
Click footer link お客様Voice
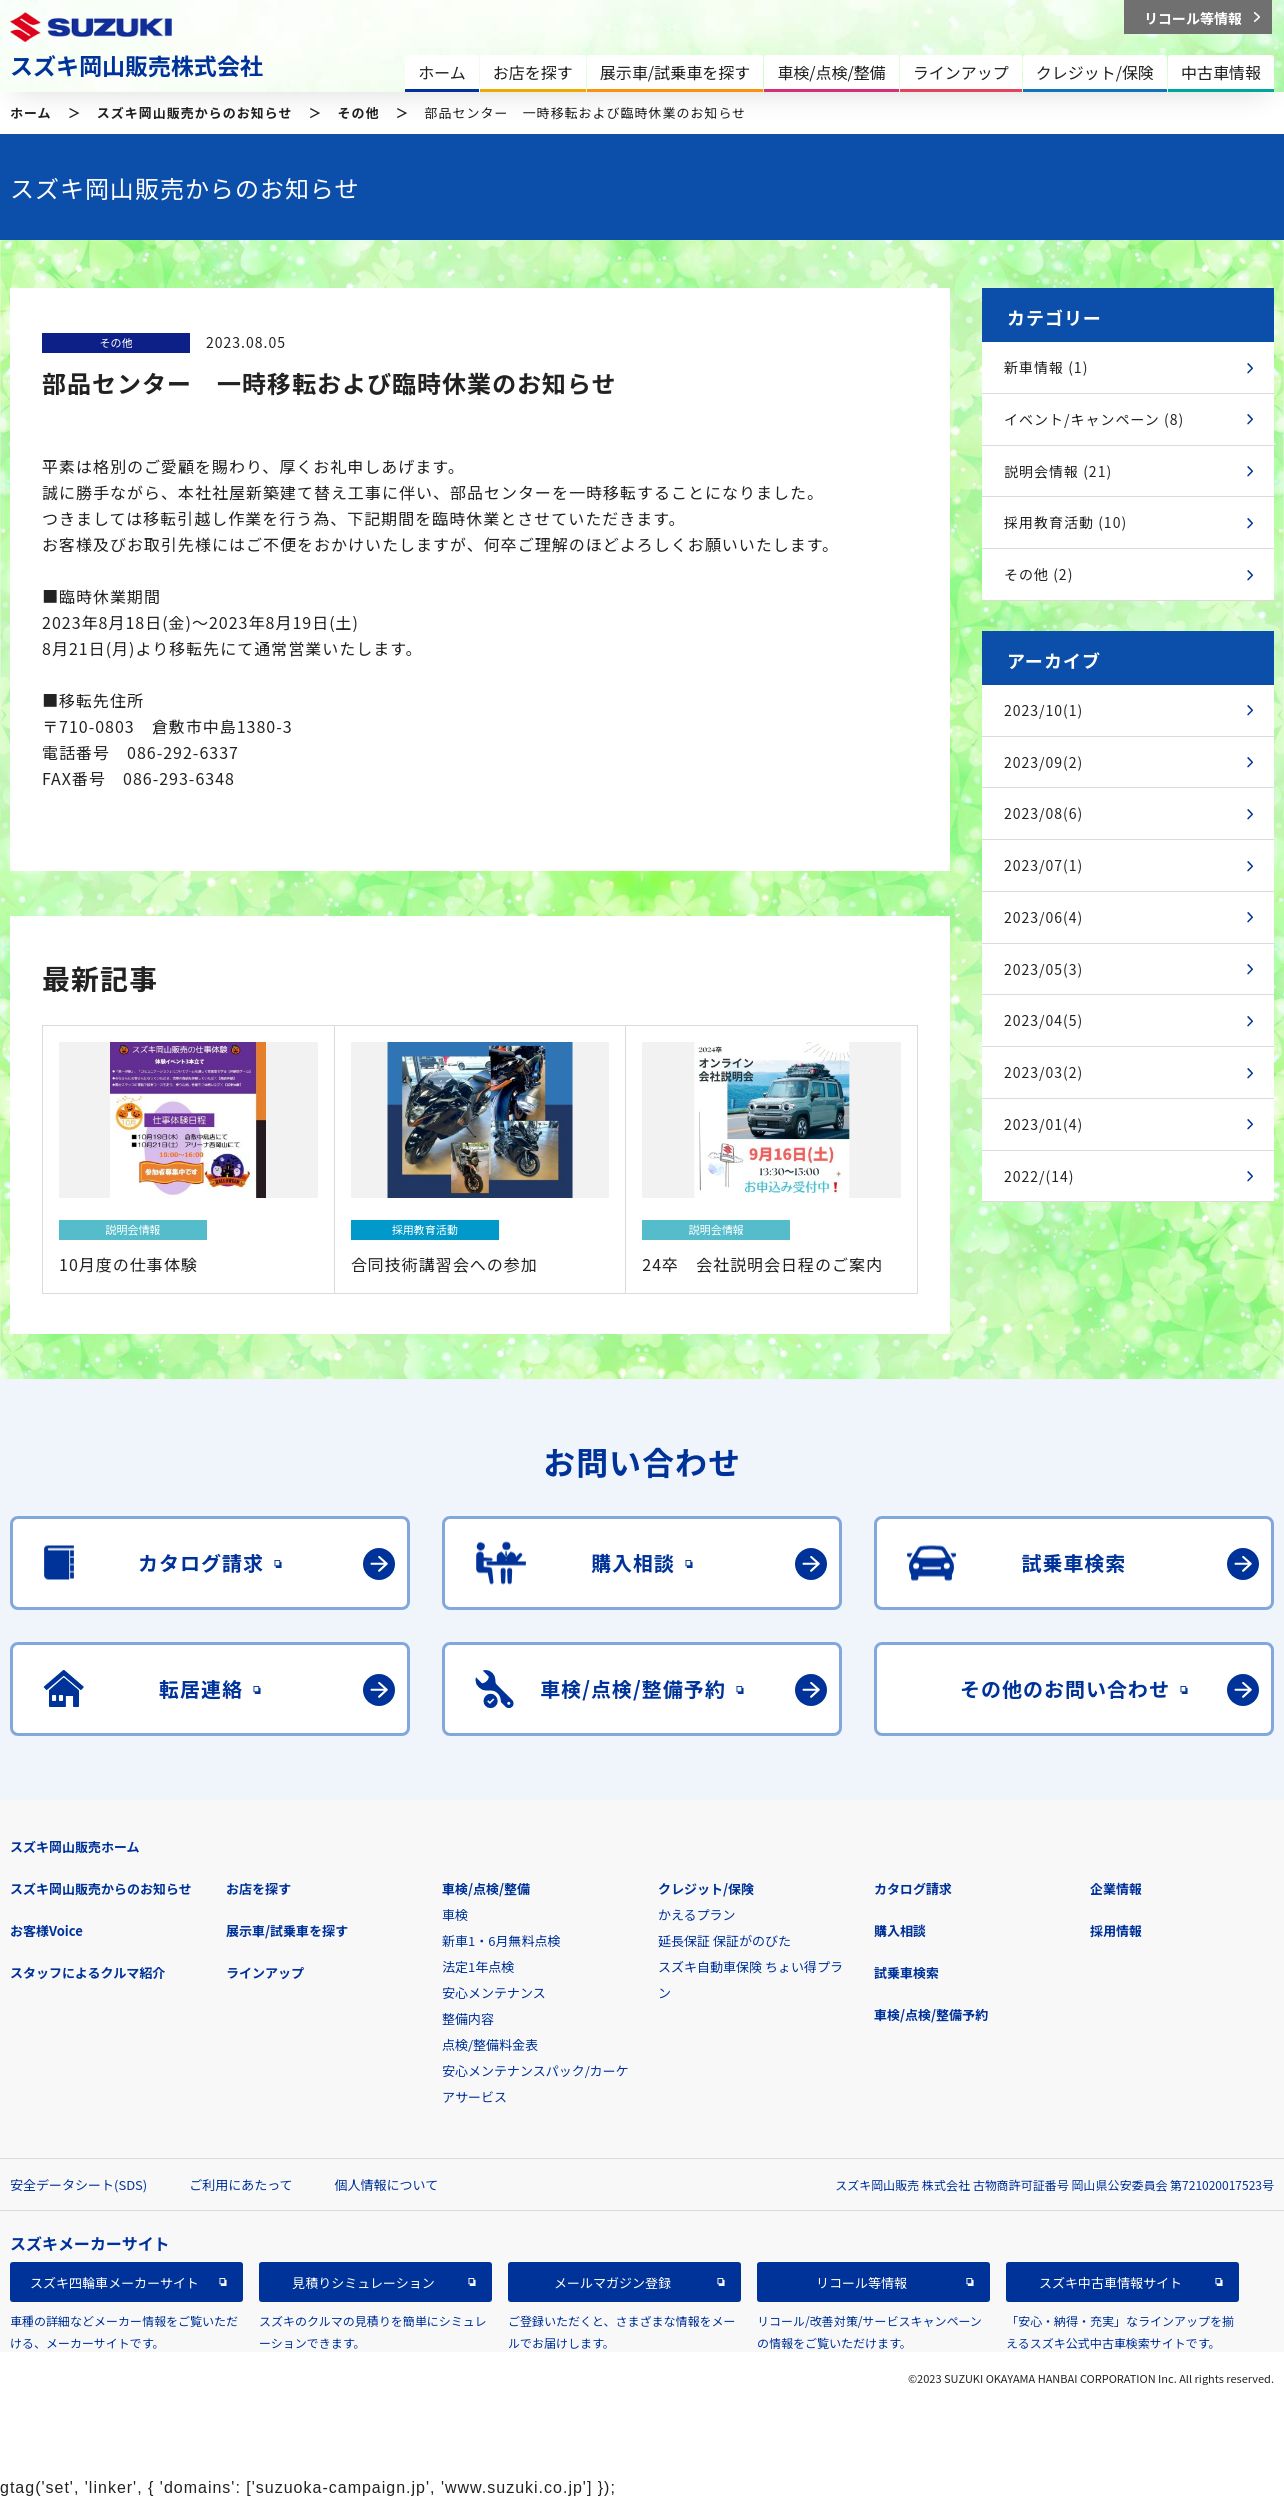46,1931
